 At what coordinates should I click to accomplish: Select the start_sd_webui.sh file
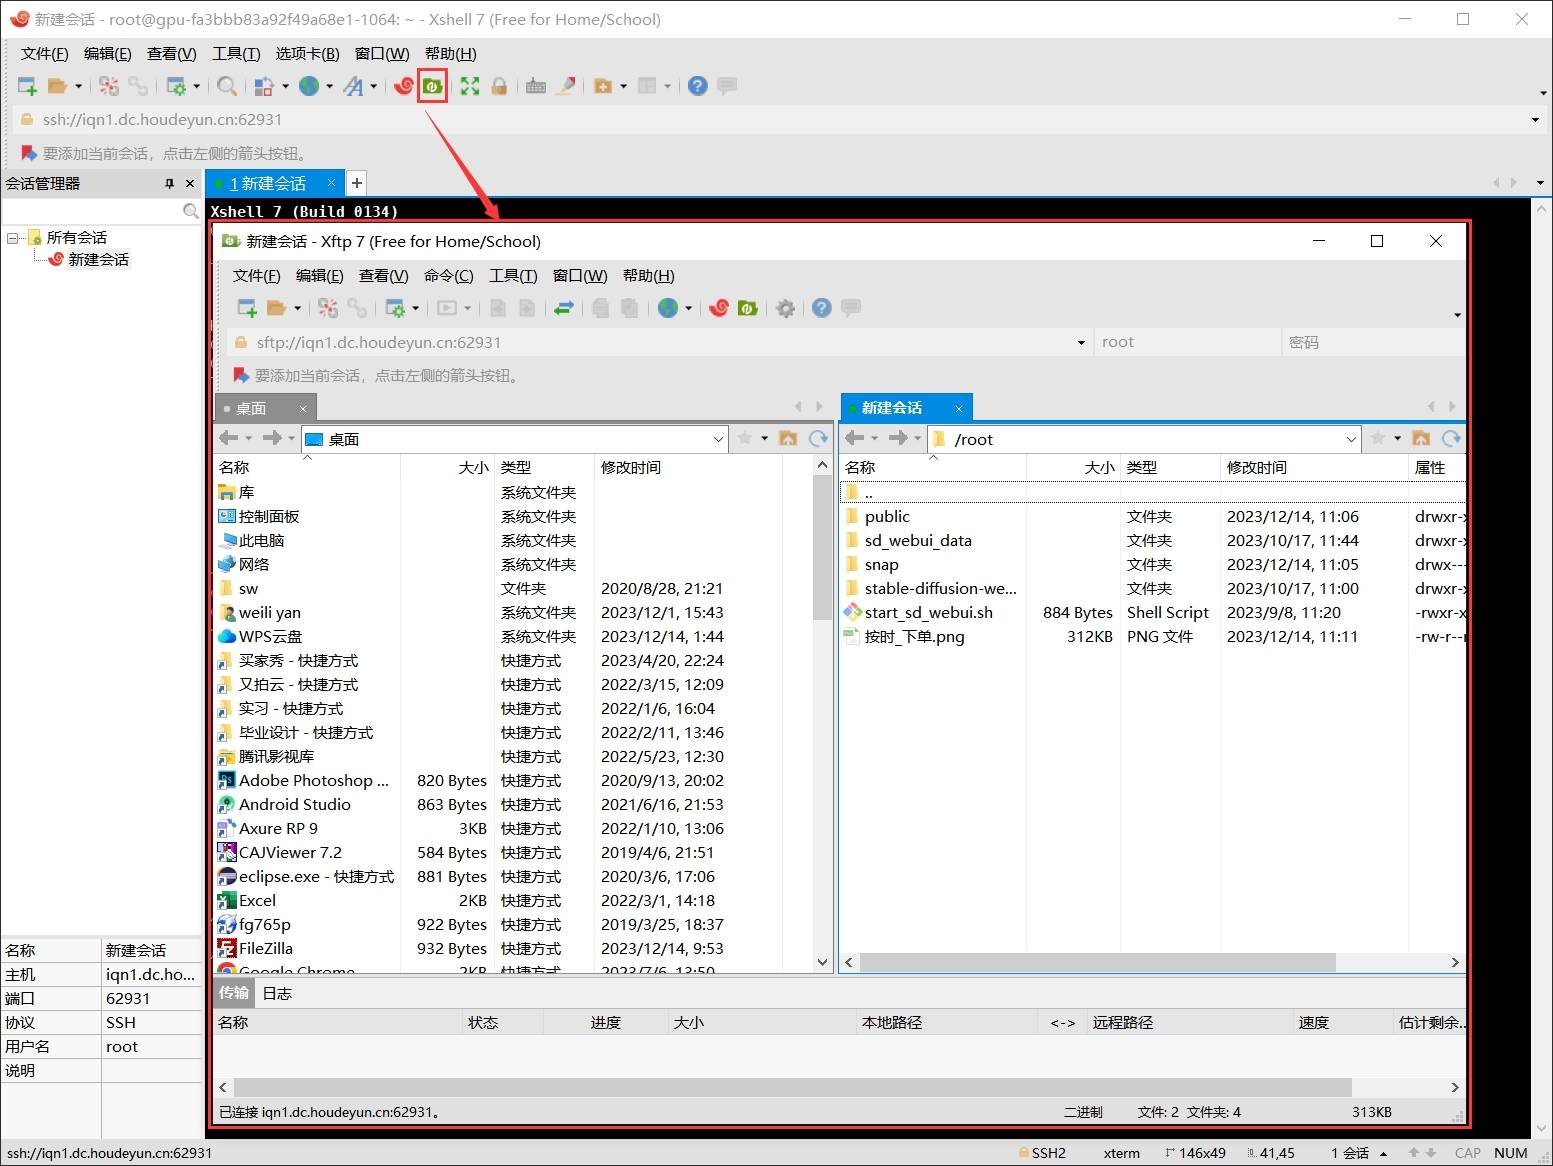[928, 613]
